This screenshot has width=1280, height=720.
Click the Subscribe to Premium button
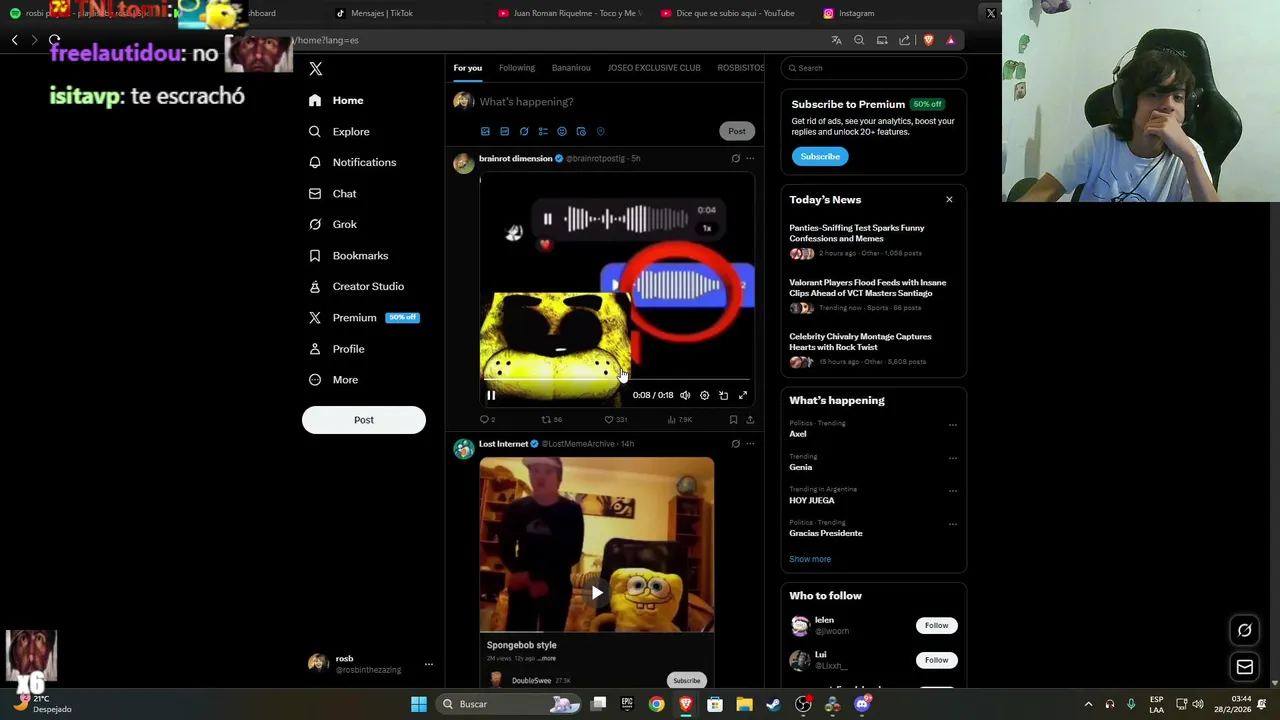click(x=820, y=156)
